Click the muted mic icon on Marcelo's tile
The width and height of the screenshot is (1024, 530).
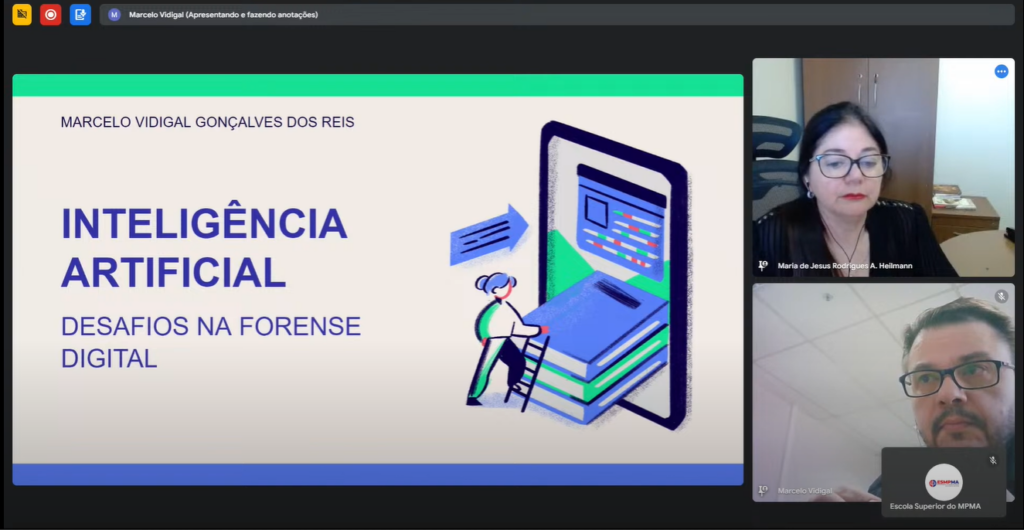1001,296
